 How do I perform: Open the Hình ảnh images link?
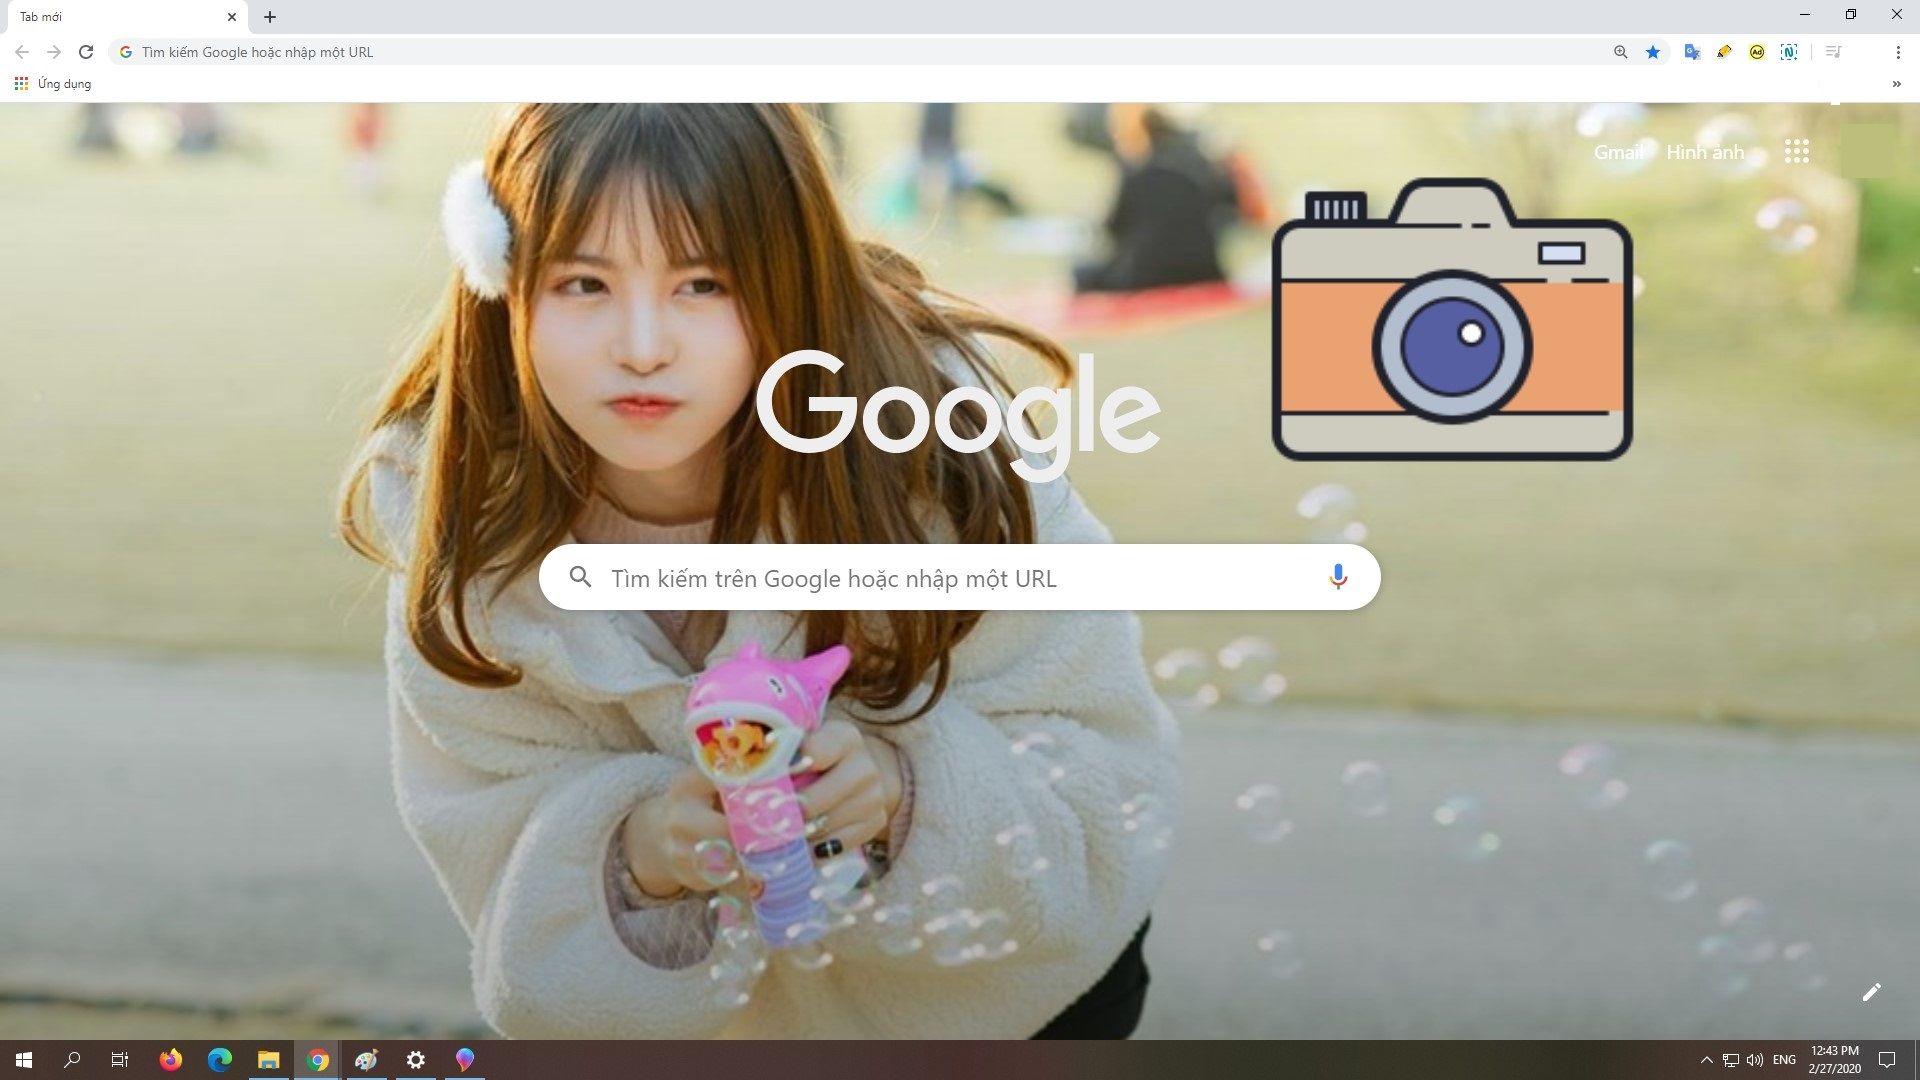pos(1704,152)
